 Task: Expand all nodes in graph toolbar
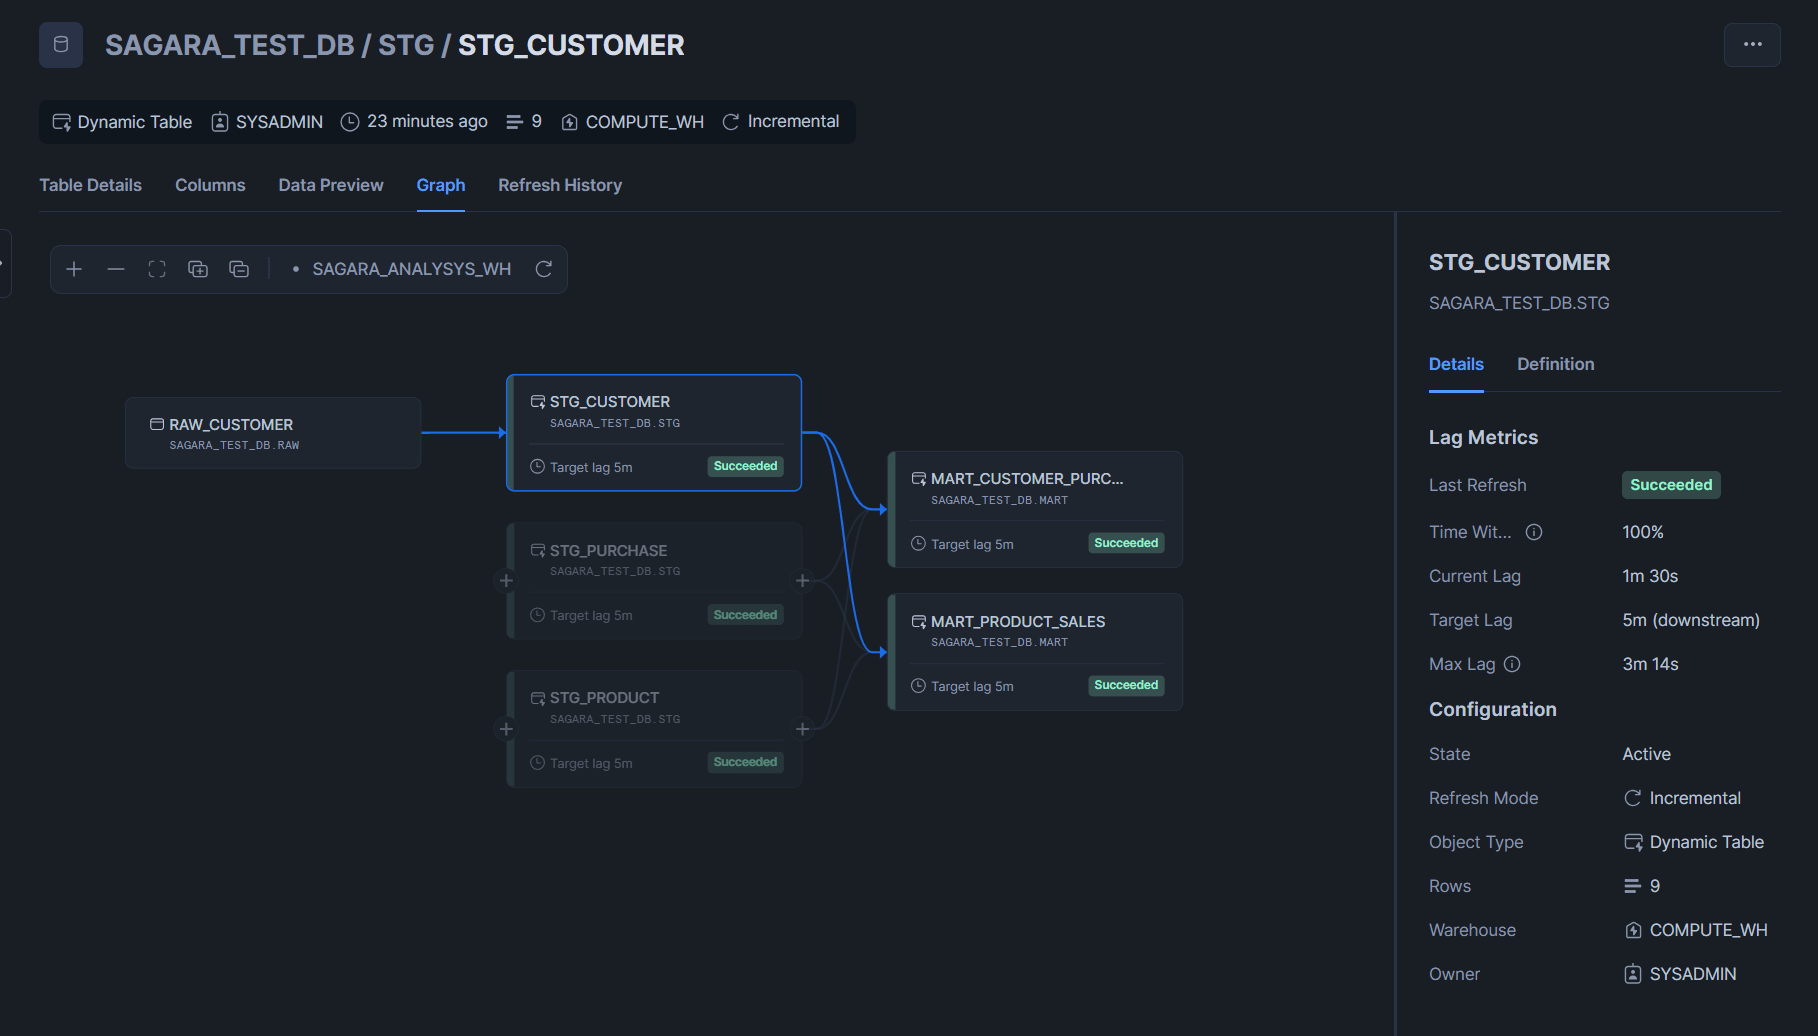click(x=198, y=269)
